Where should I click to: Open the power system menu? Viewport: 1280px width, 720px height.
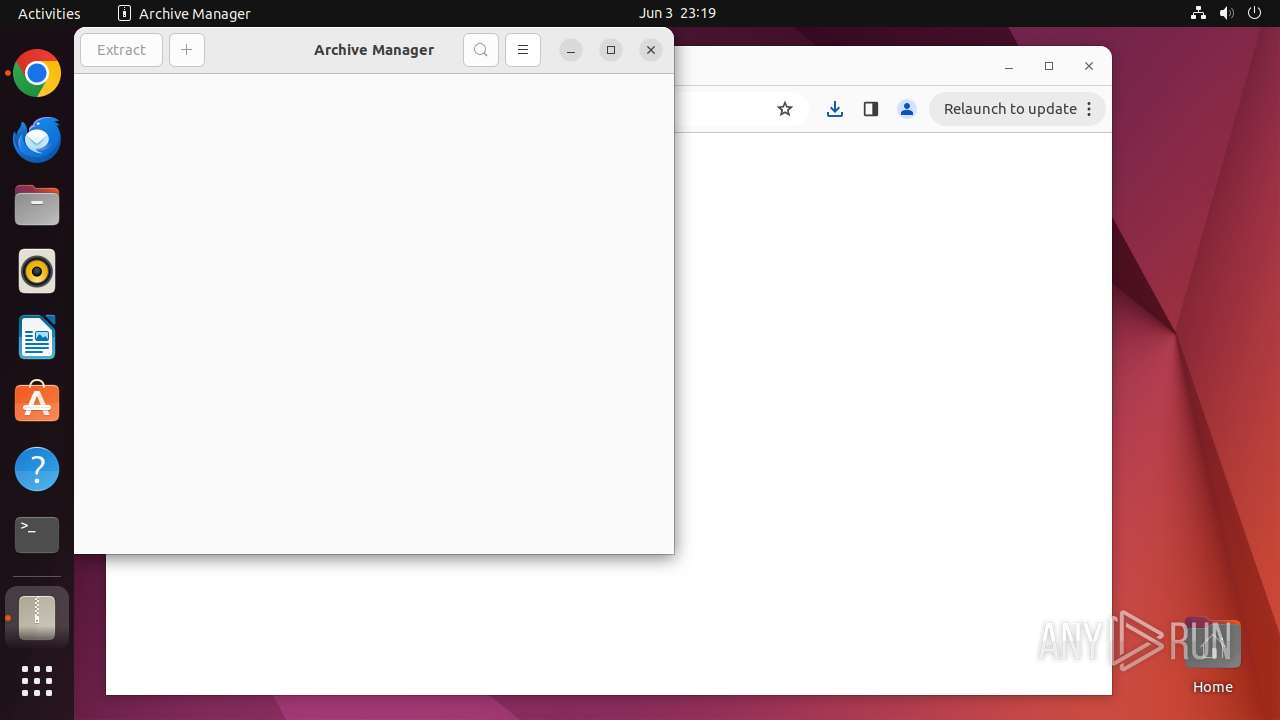click(1255, 13)
